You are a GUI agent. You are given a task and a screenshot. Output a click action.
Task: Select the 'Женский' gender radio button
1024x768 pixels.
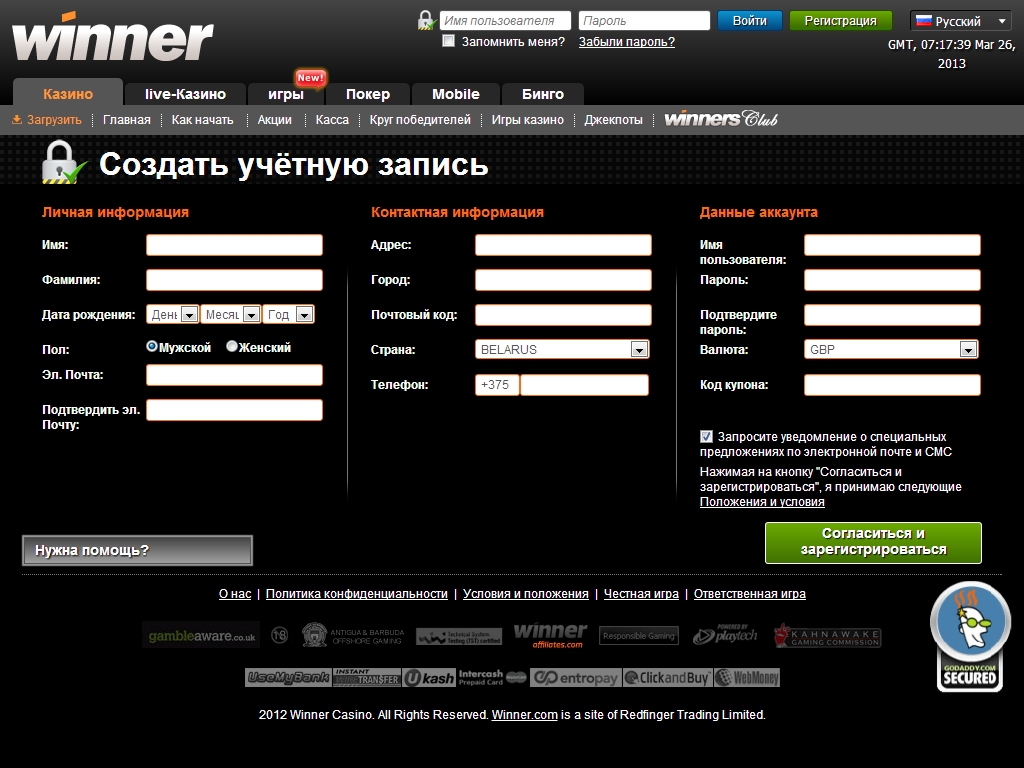[232, 347]
